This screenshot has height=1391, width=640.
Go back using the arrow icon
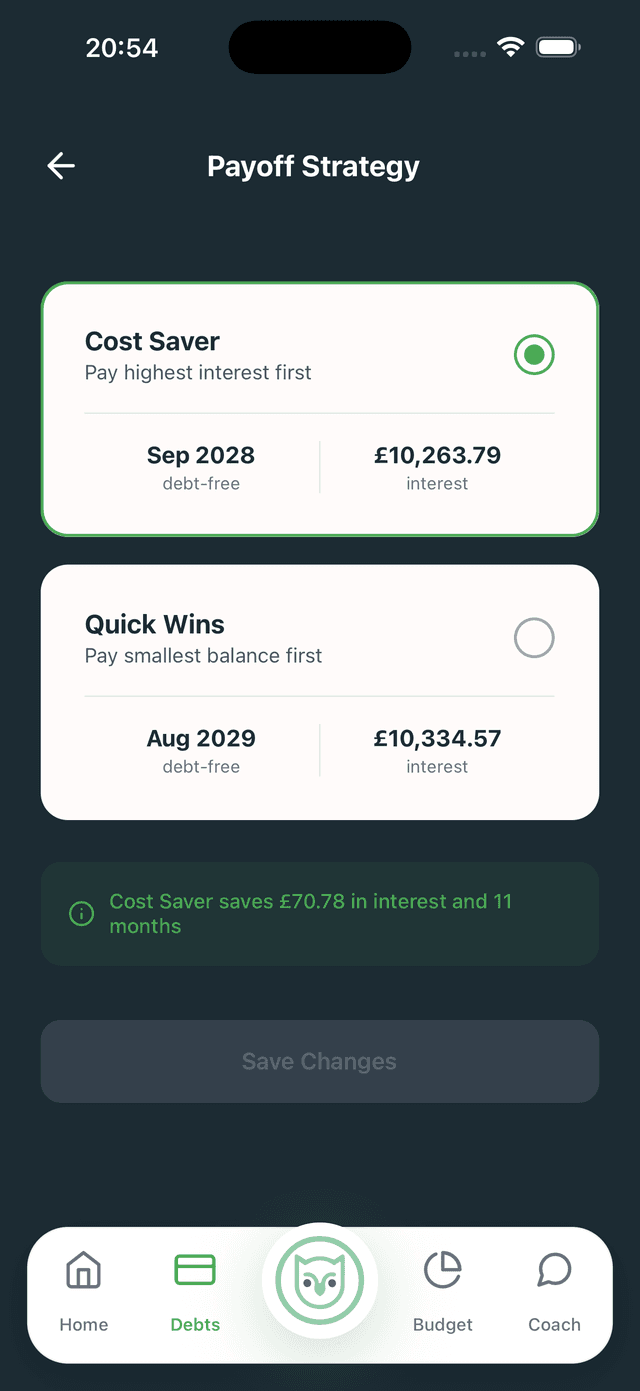(x=60, y=166)
